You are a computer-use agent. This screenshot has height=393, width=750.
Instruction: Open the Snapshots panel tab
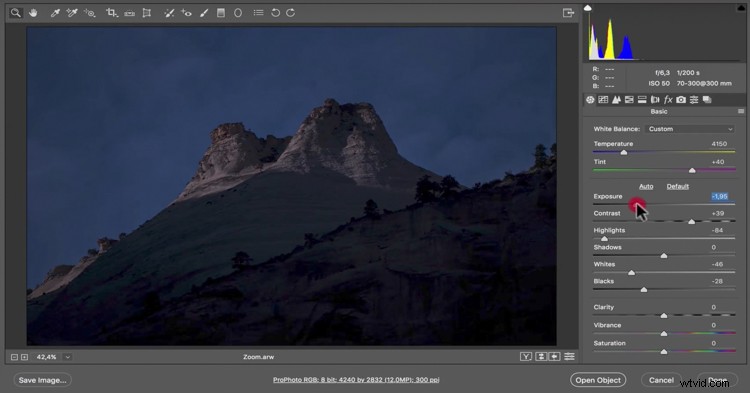point(707,99)
